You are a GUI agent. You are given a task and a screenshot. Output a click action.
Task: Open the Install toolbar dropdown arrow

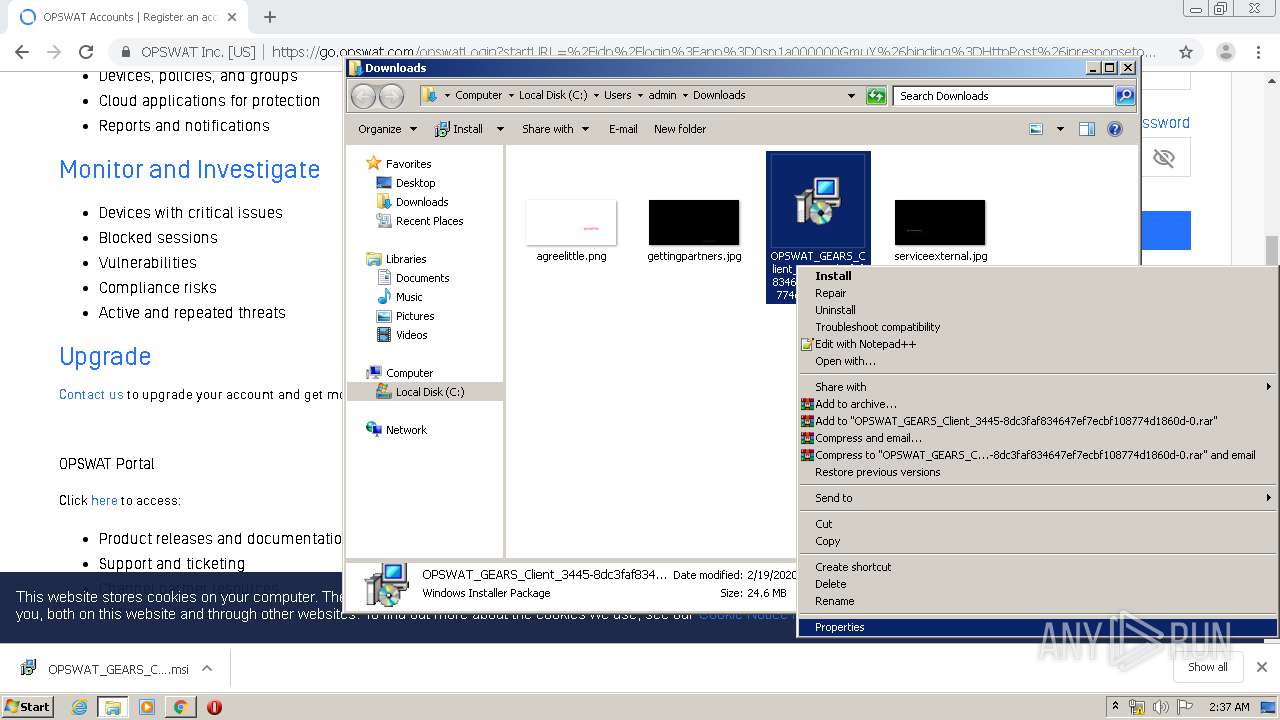click(500, 129)
